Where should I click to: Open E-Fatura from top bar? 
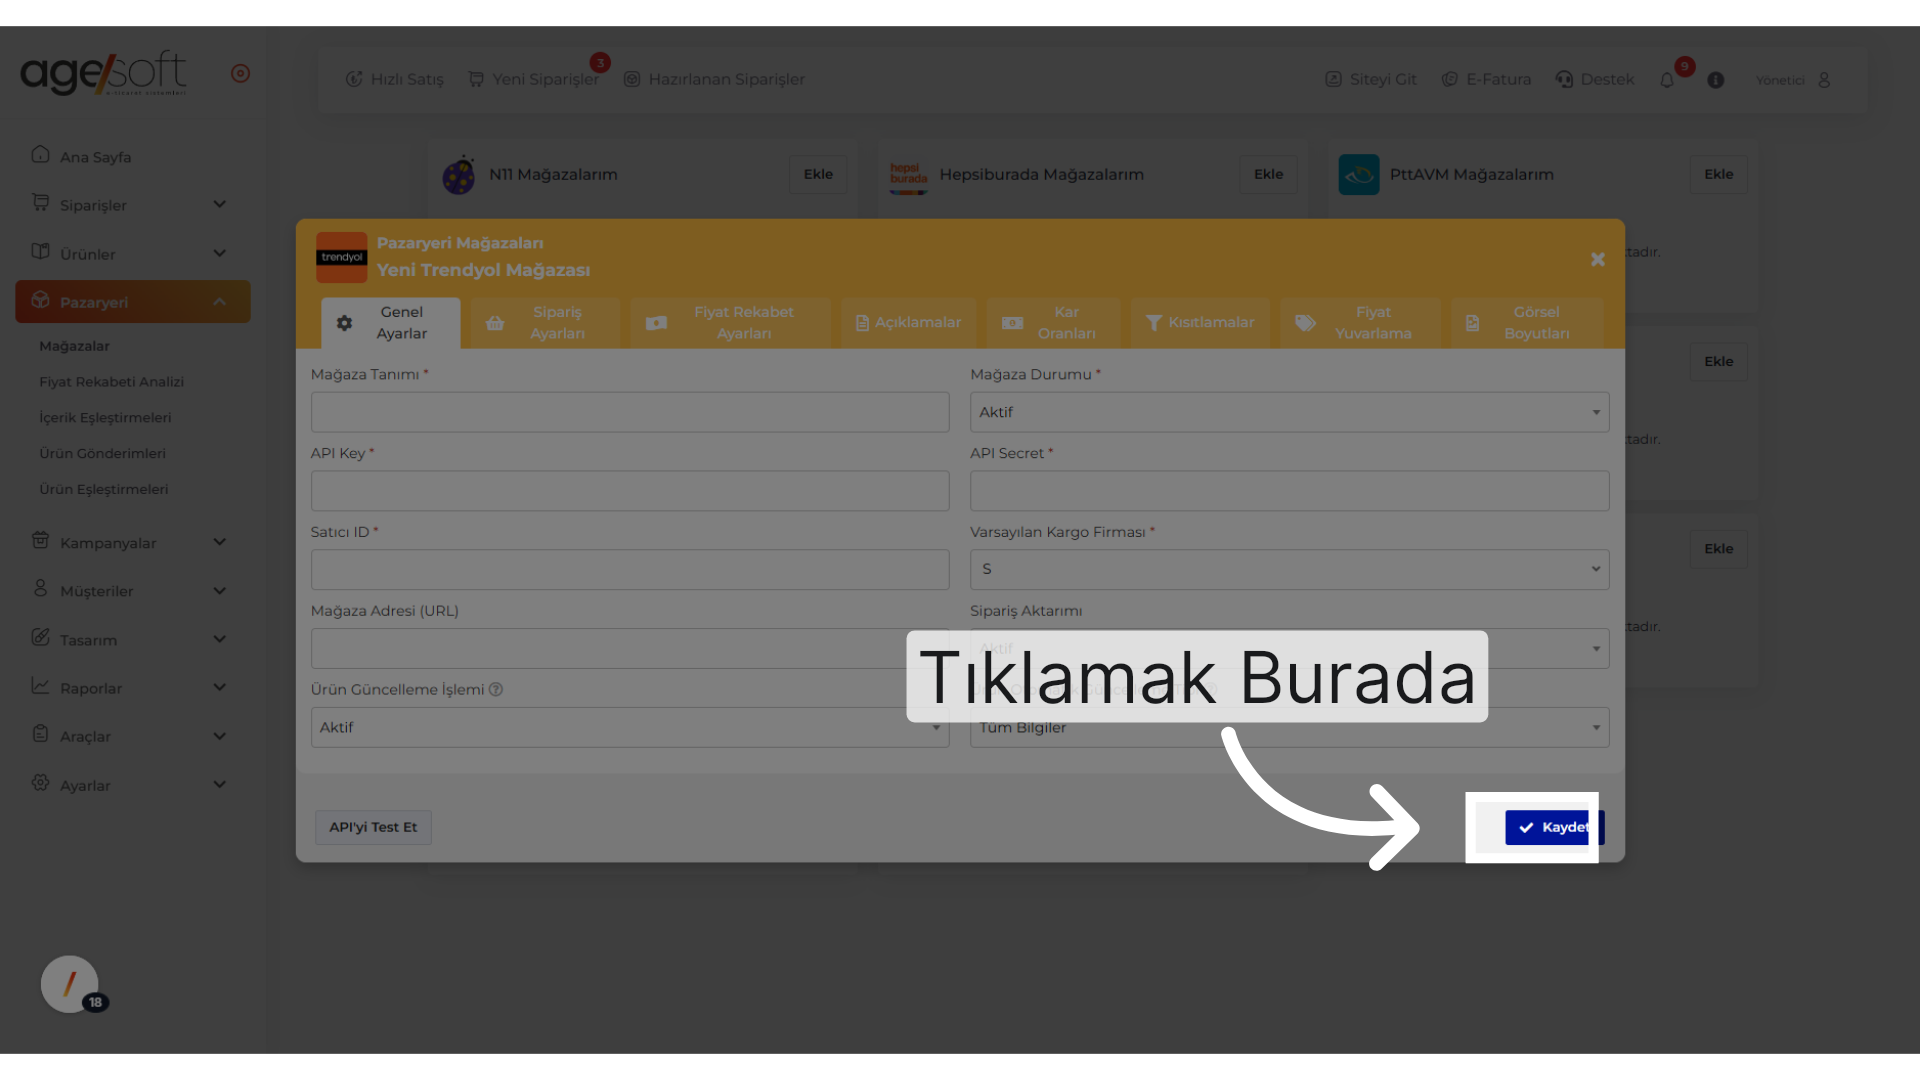coord(1486,79)
